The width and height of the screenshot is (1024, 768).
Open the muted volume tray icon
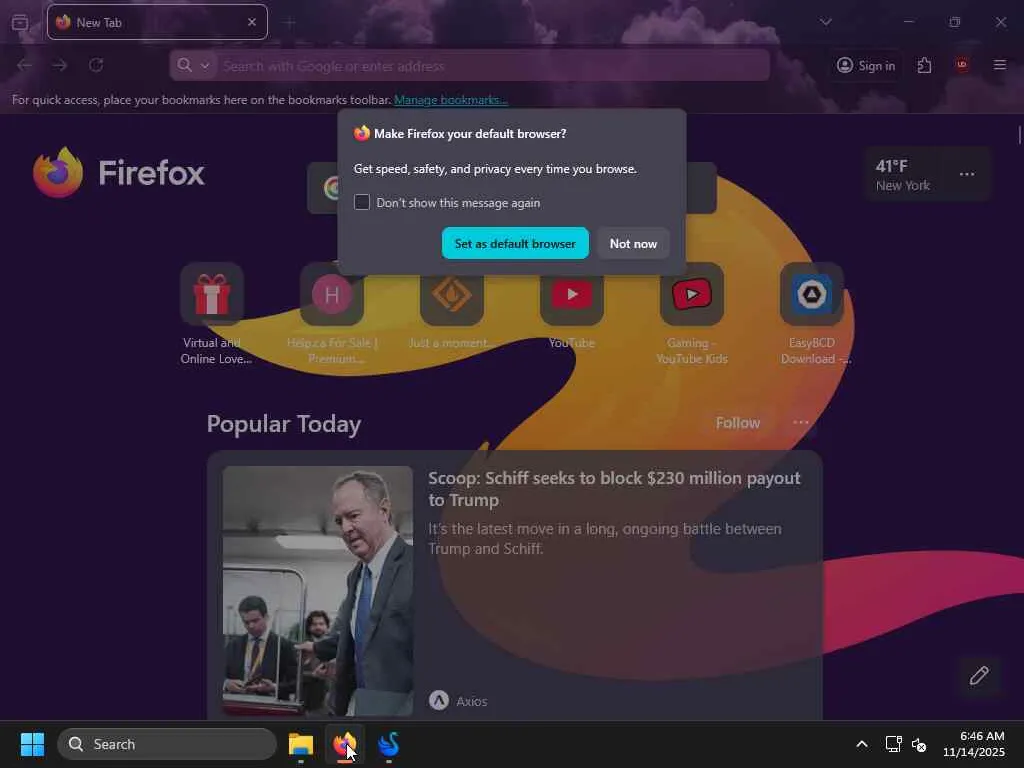pos(919,744)
